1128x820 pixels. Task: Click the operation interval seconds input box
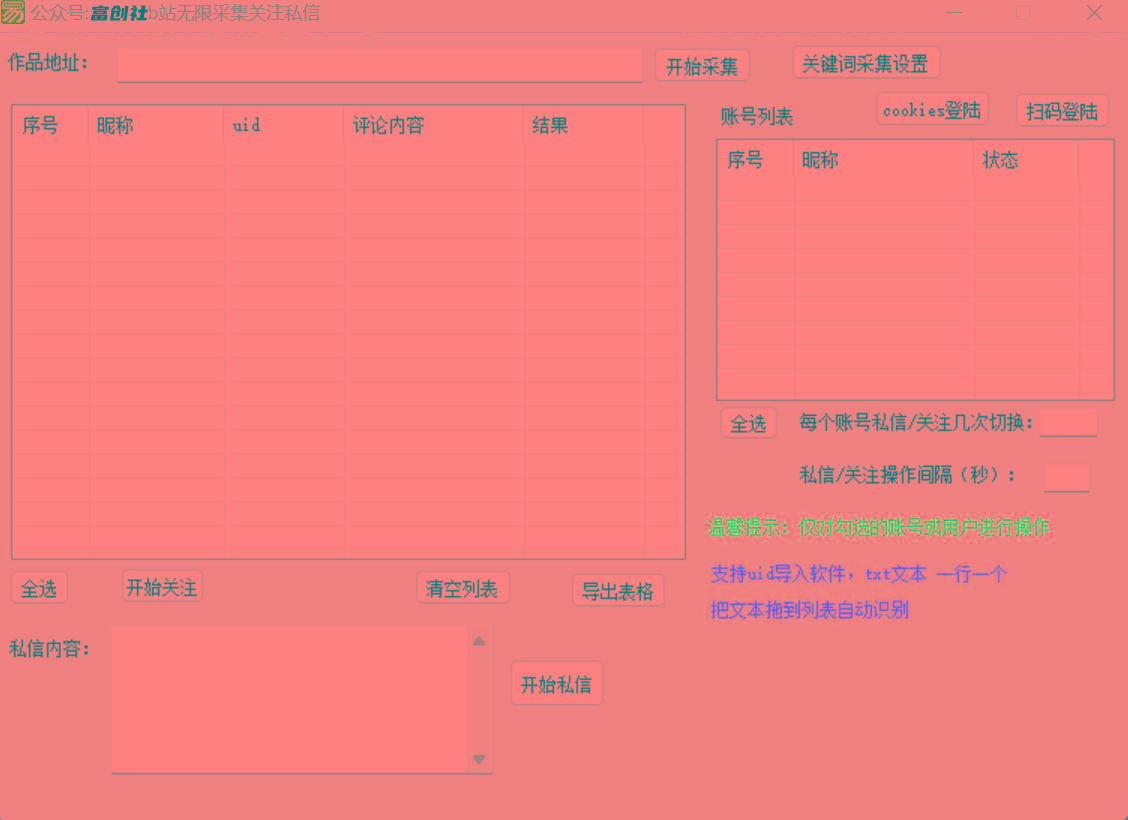click(1066, 477)
